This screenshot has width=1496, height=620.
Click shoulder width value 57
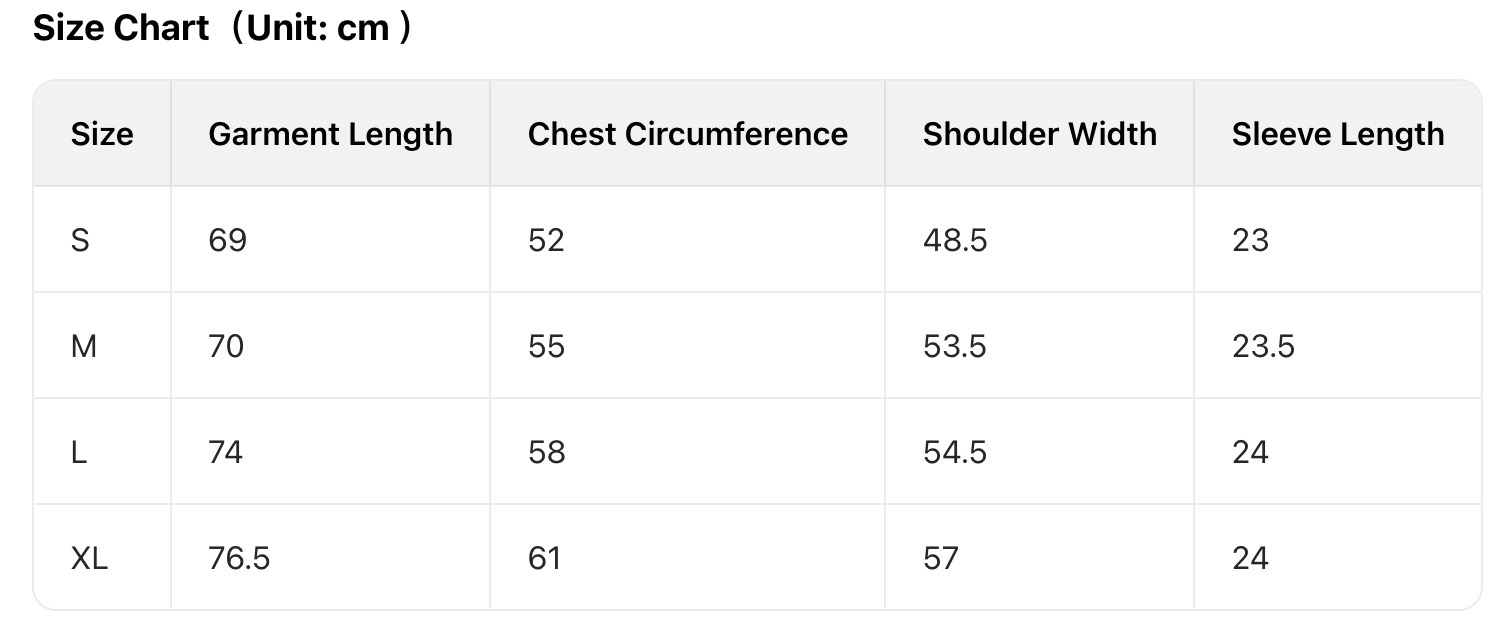click(940, 558)
